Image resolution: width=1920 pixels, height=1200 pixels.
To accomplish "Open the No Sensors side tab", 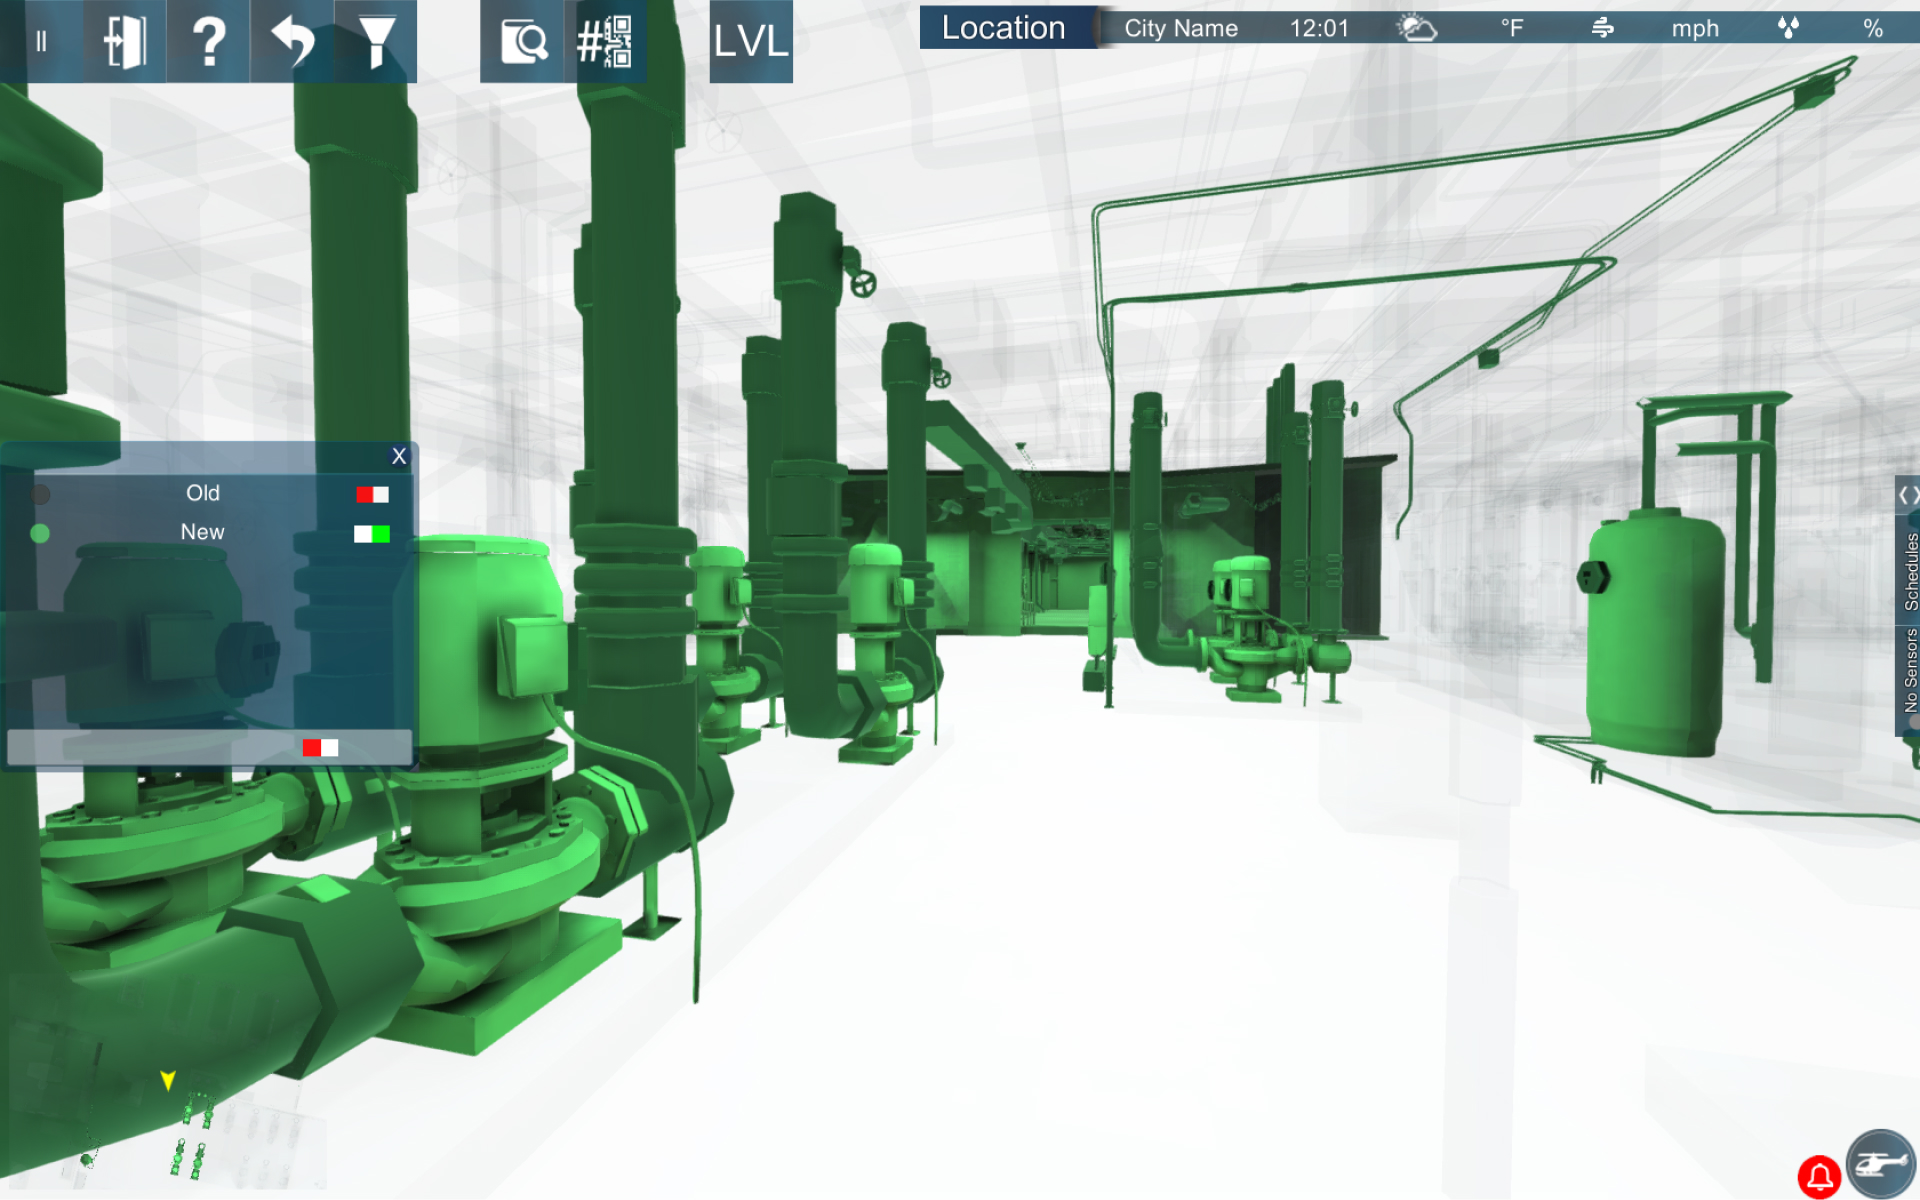I will (1910, 670).
